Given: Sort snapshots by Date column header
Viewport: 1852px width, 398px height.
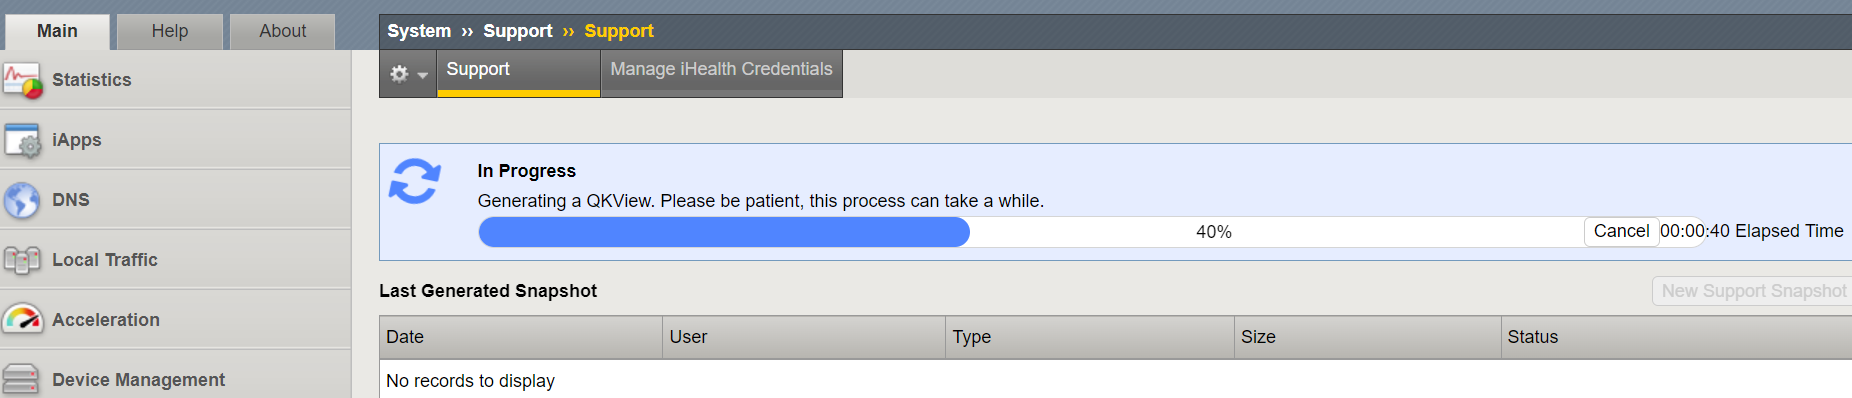Looking at the screenshot, I should tap(521, 337).
